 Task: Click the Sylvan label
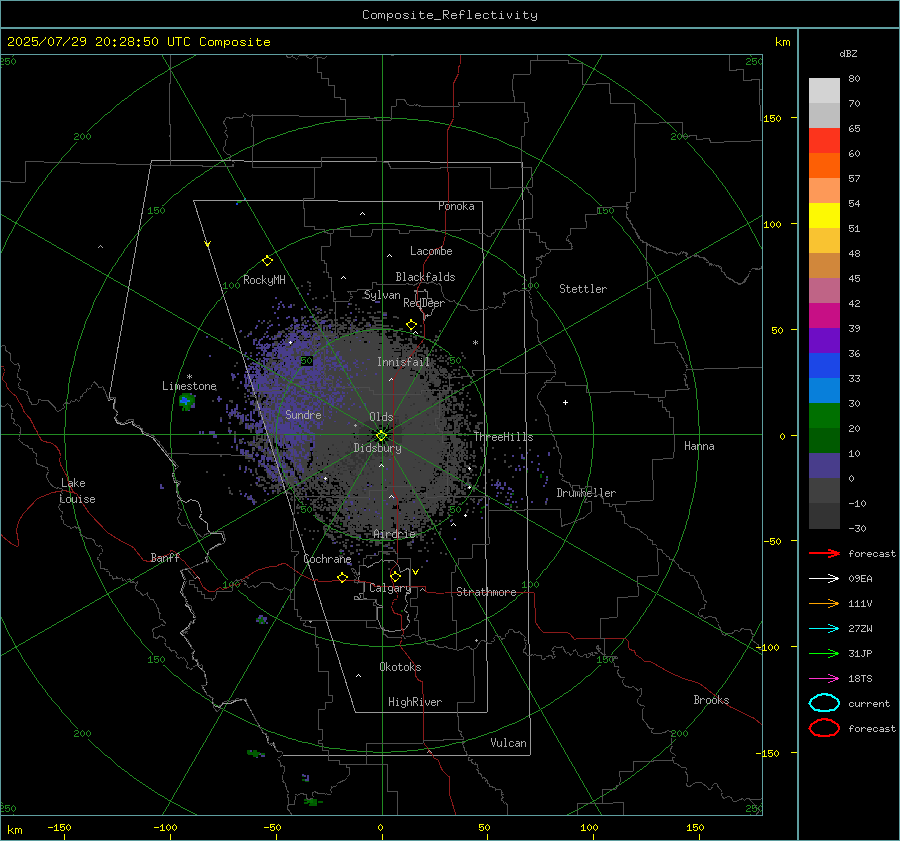(382, 295)
